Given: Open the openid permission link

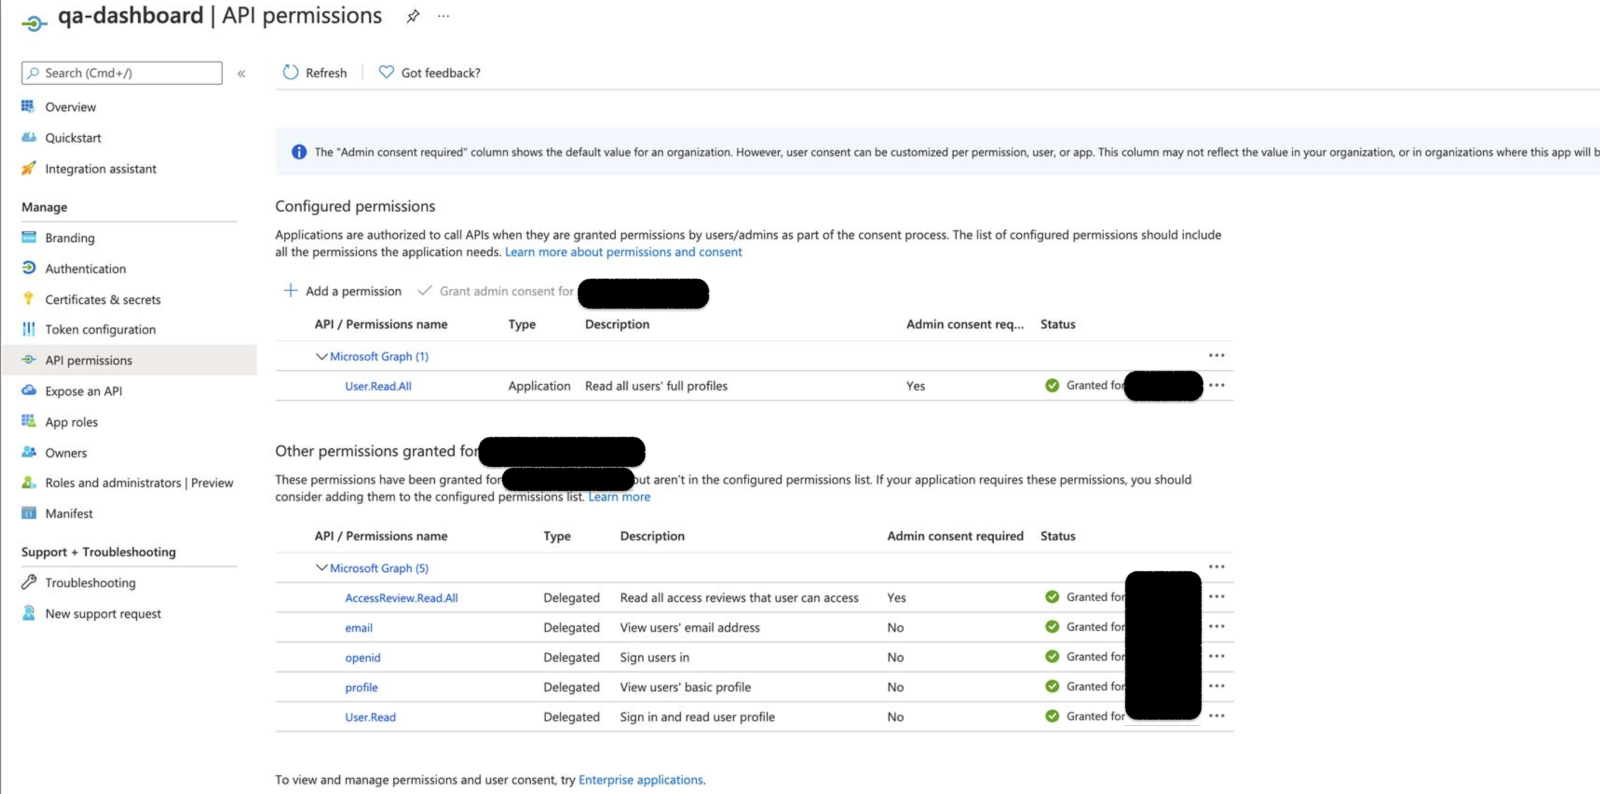Looking at the screenshot, I should 363,658.
